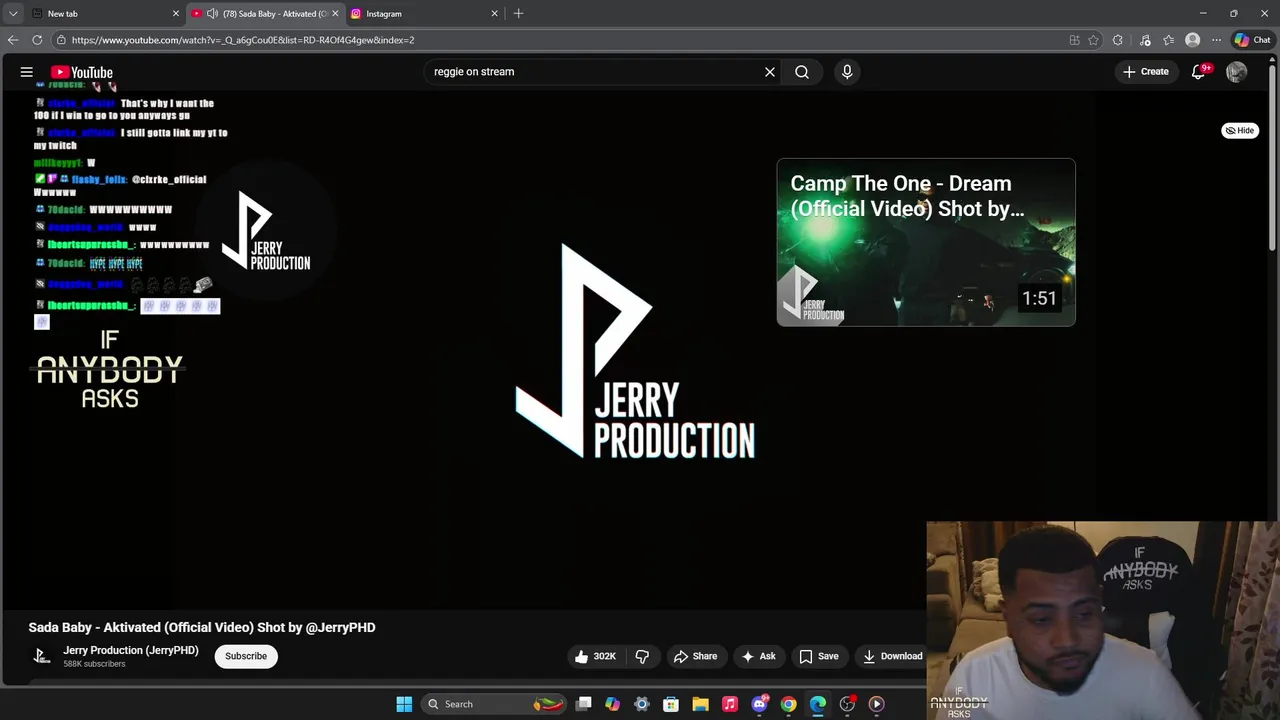Switch to Google Chrome on taskbar
The height and width of the screenshot is (720, 1280).
[x=788, y=704]
